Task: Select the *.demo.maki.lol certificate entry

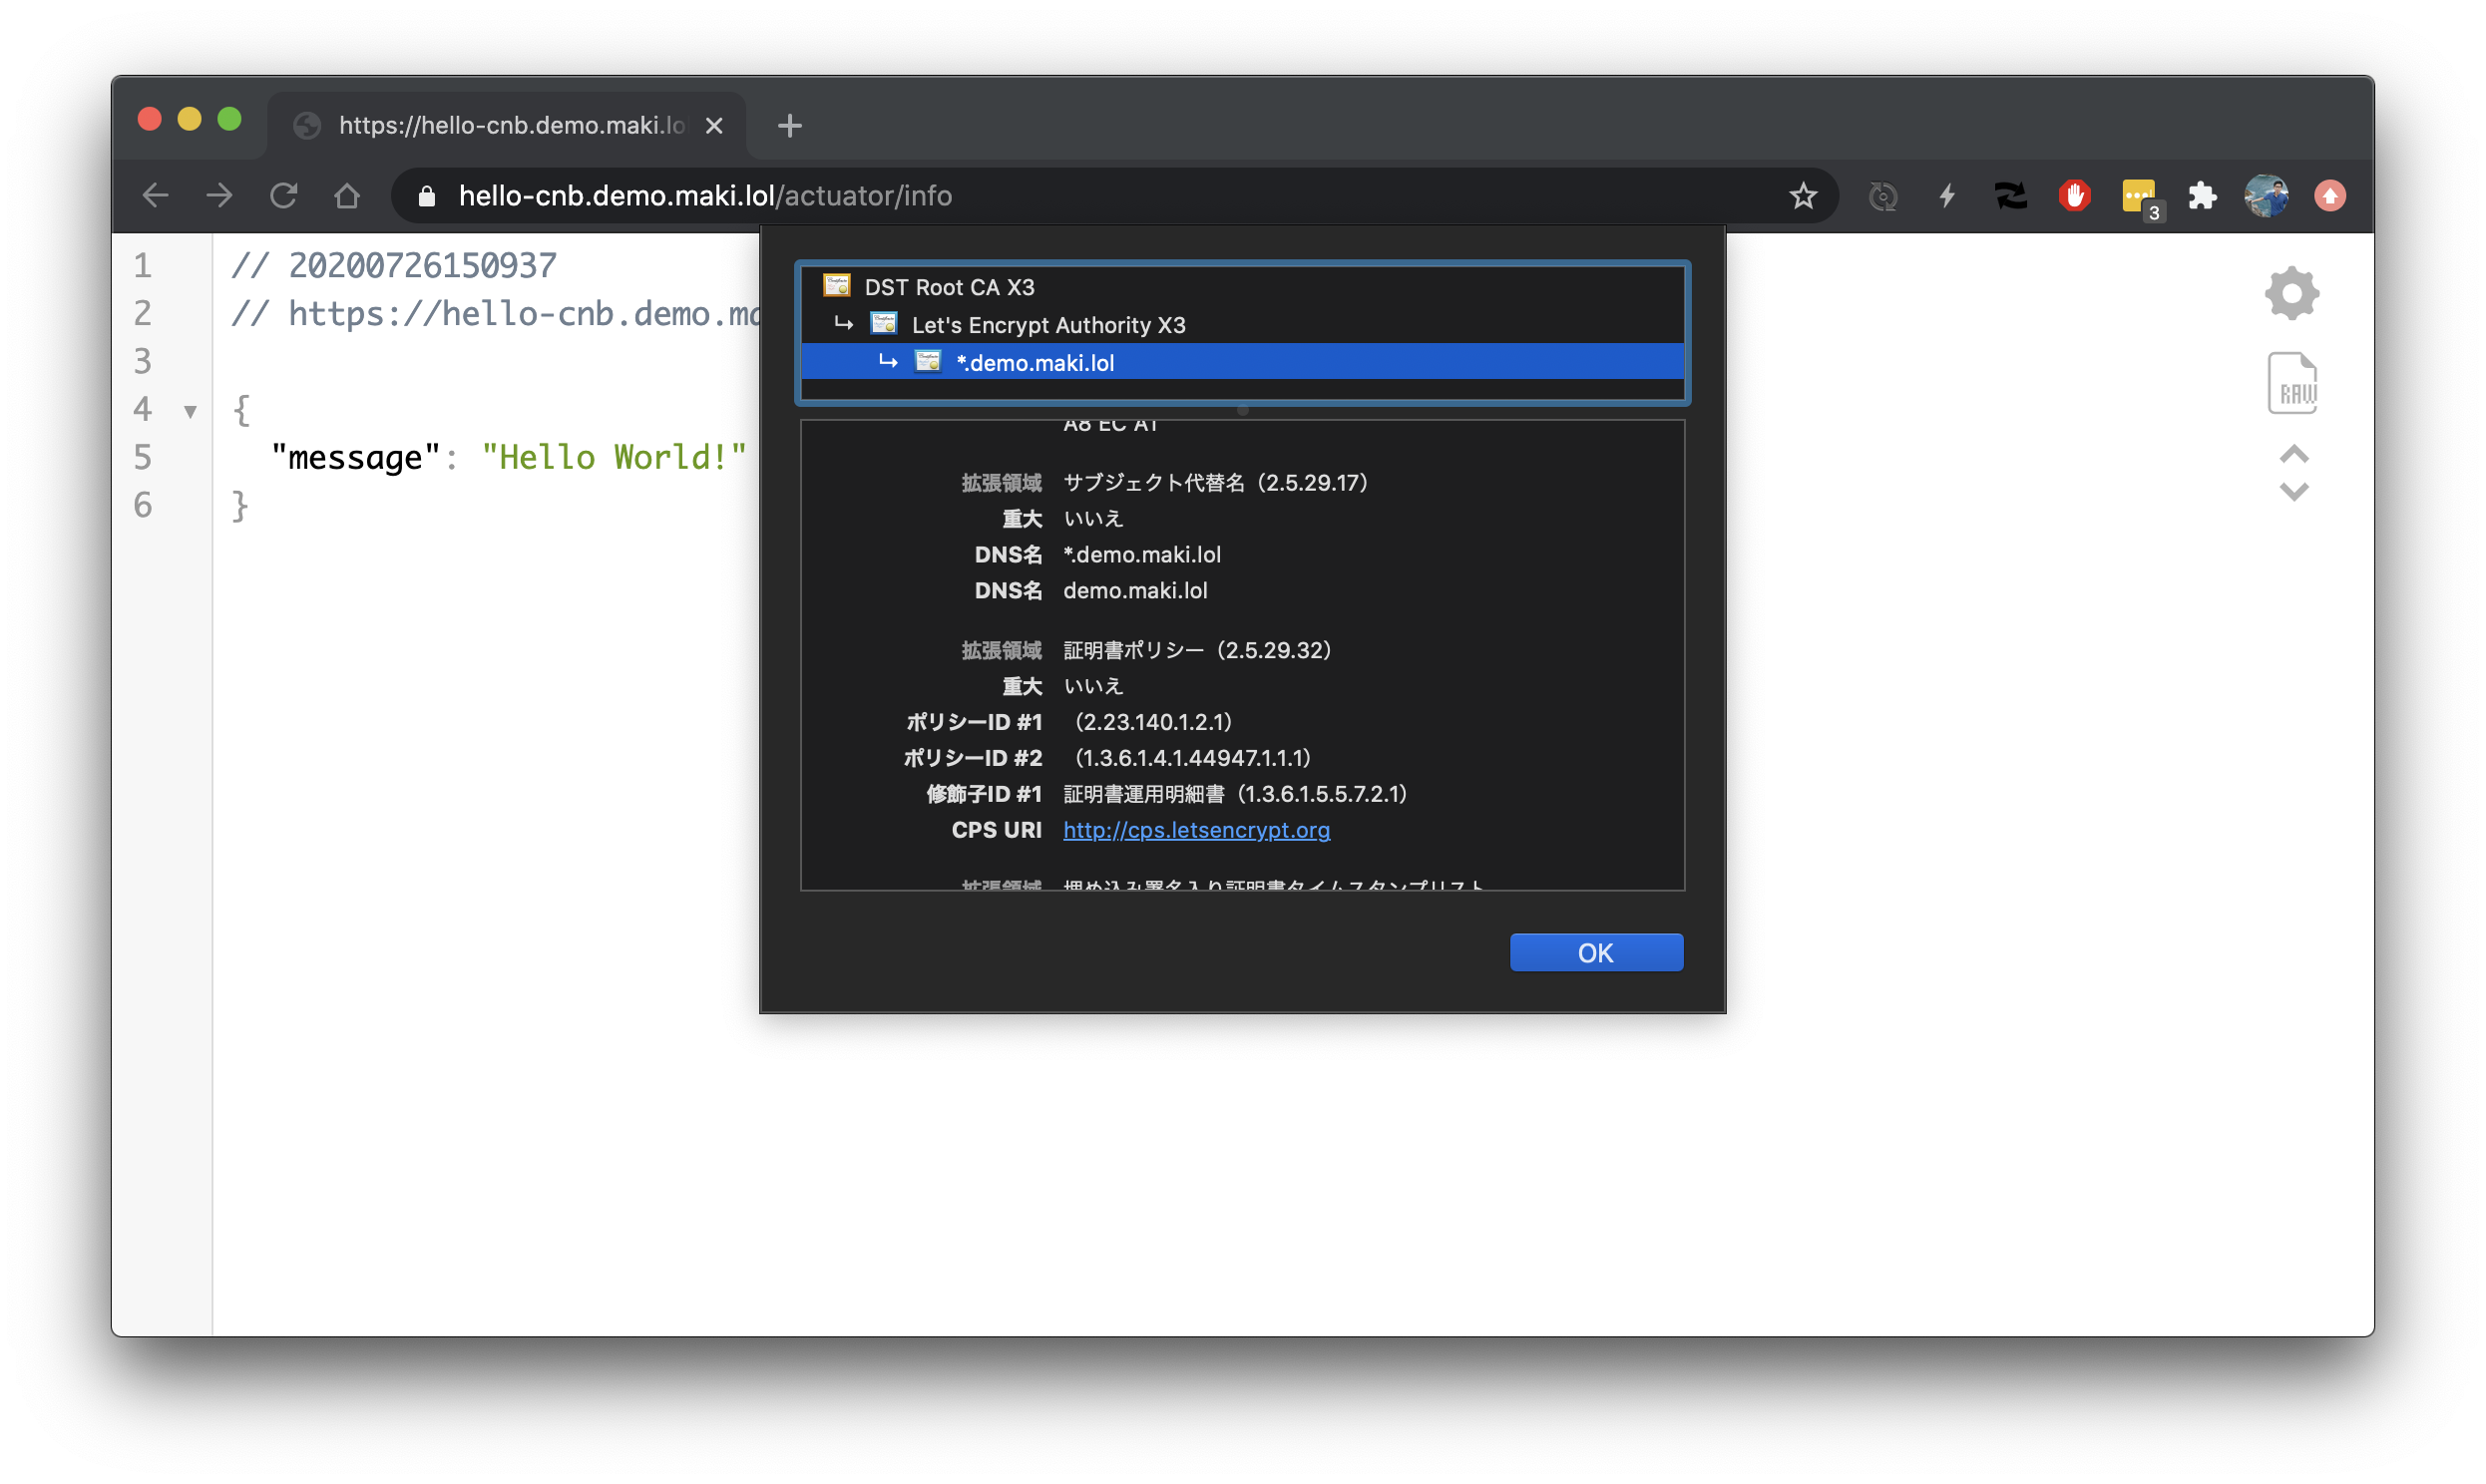Action: 1035,363
